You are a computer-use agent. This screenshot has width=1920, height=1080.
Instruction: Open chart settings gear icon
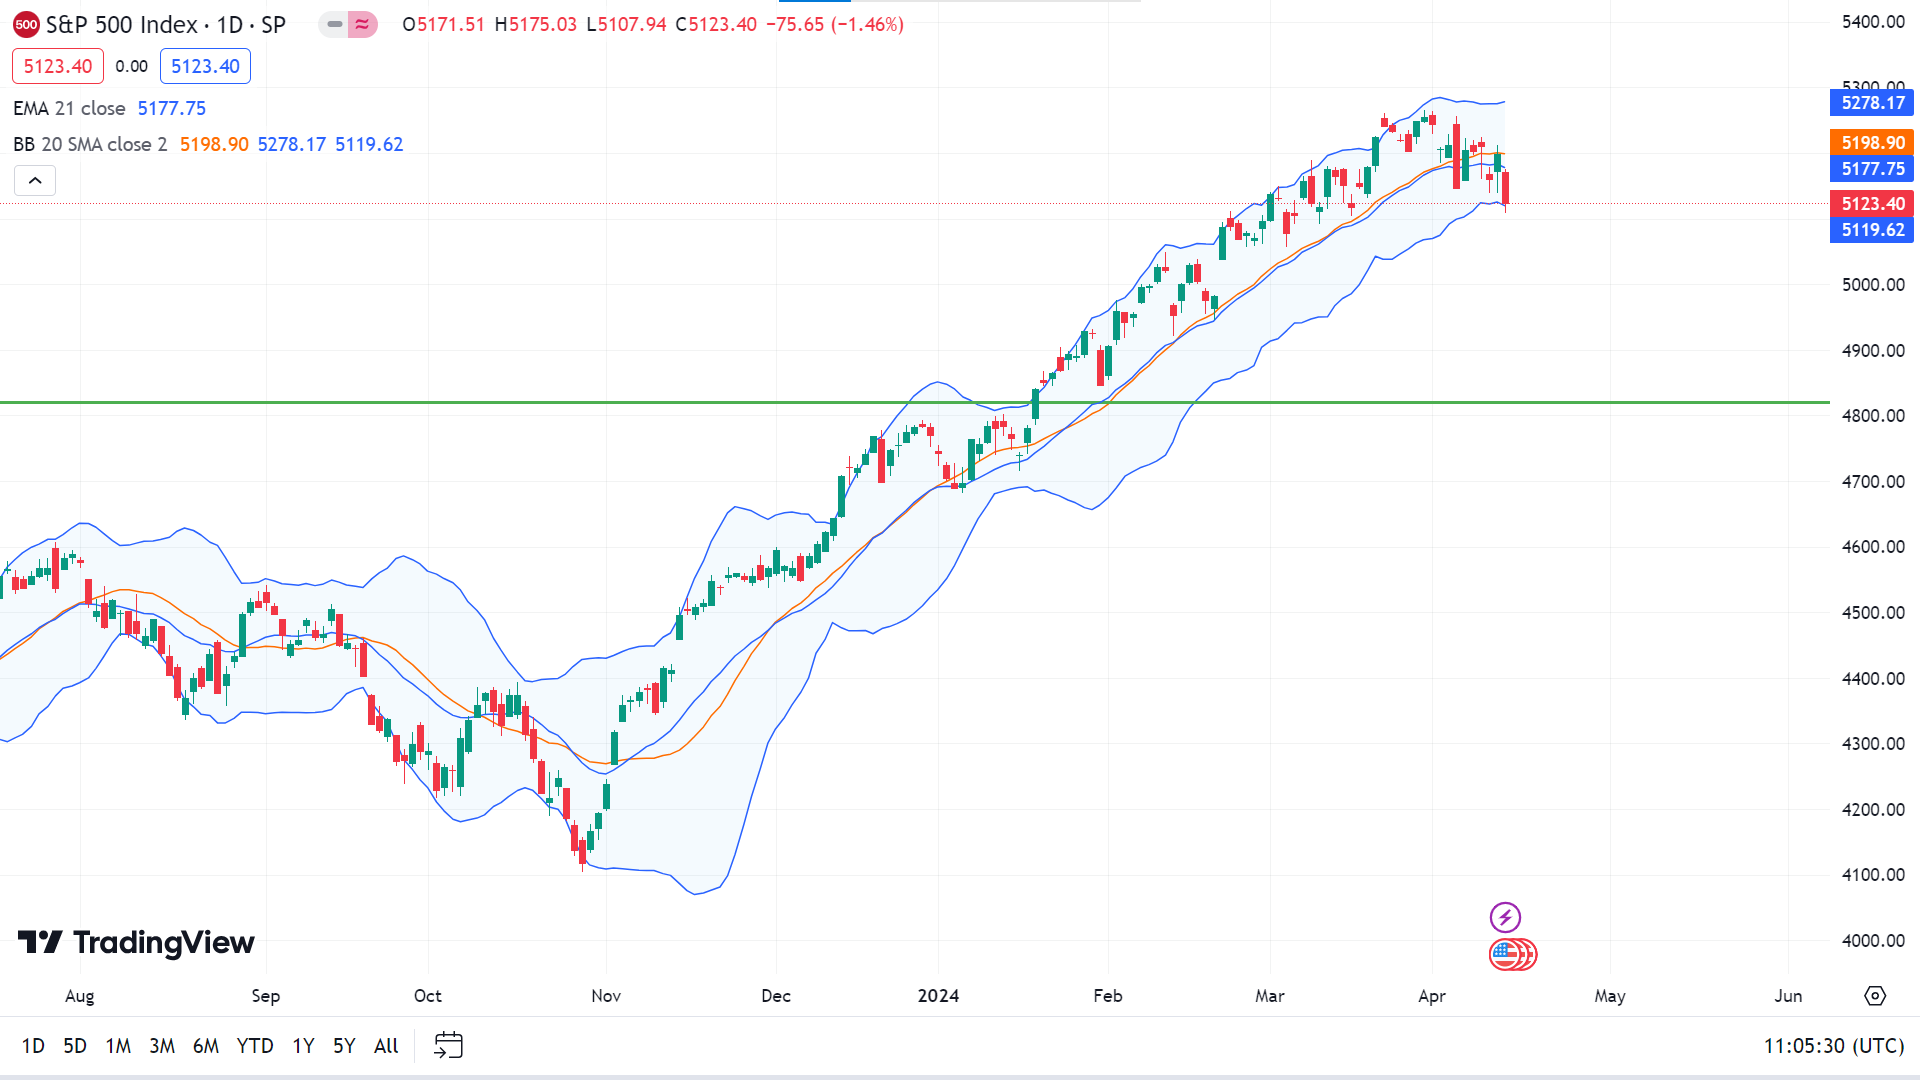(1875, 996)
